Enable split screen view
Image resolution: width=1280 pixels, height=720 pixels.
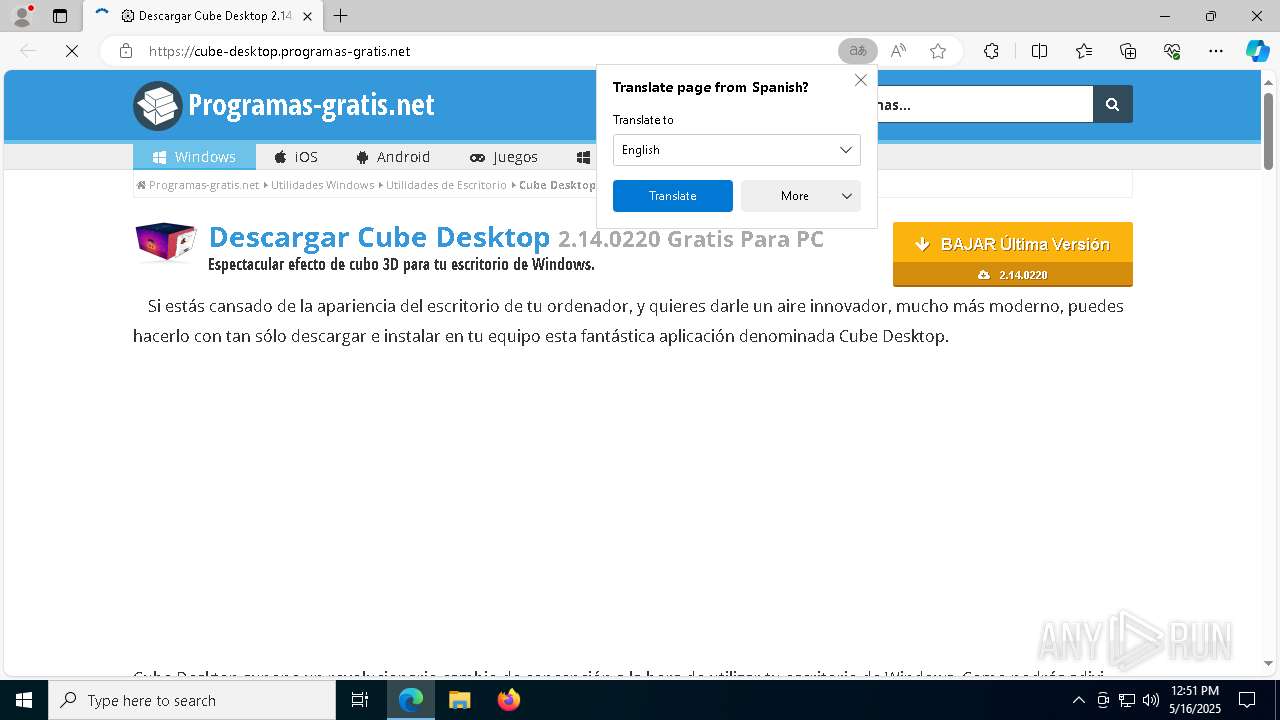click(1039, 51)
